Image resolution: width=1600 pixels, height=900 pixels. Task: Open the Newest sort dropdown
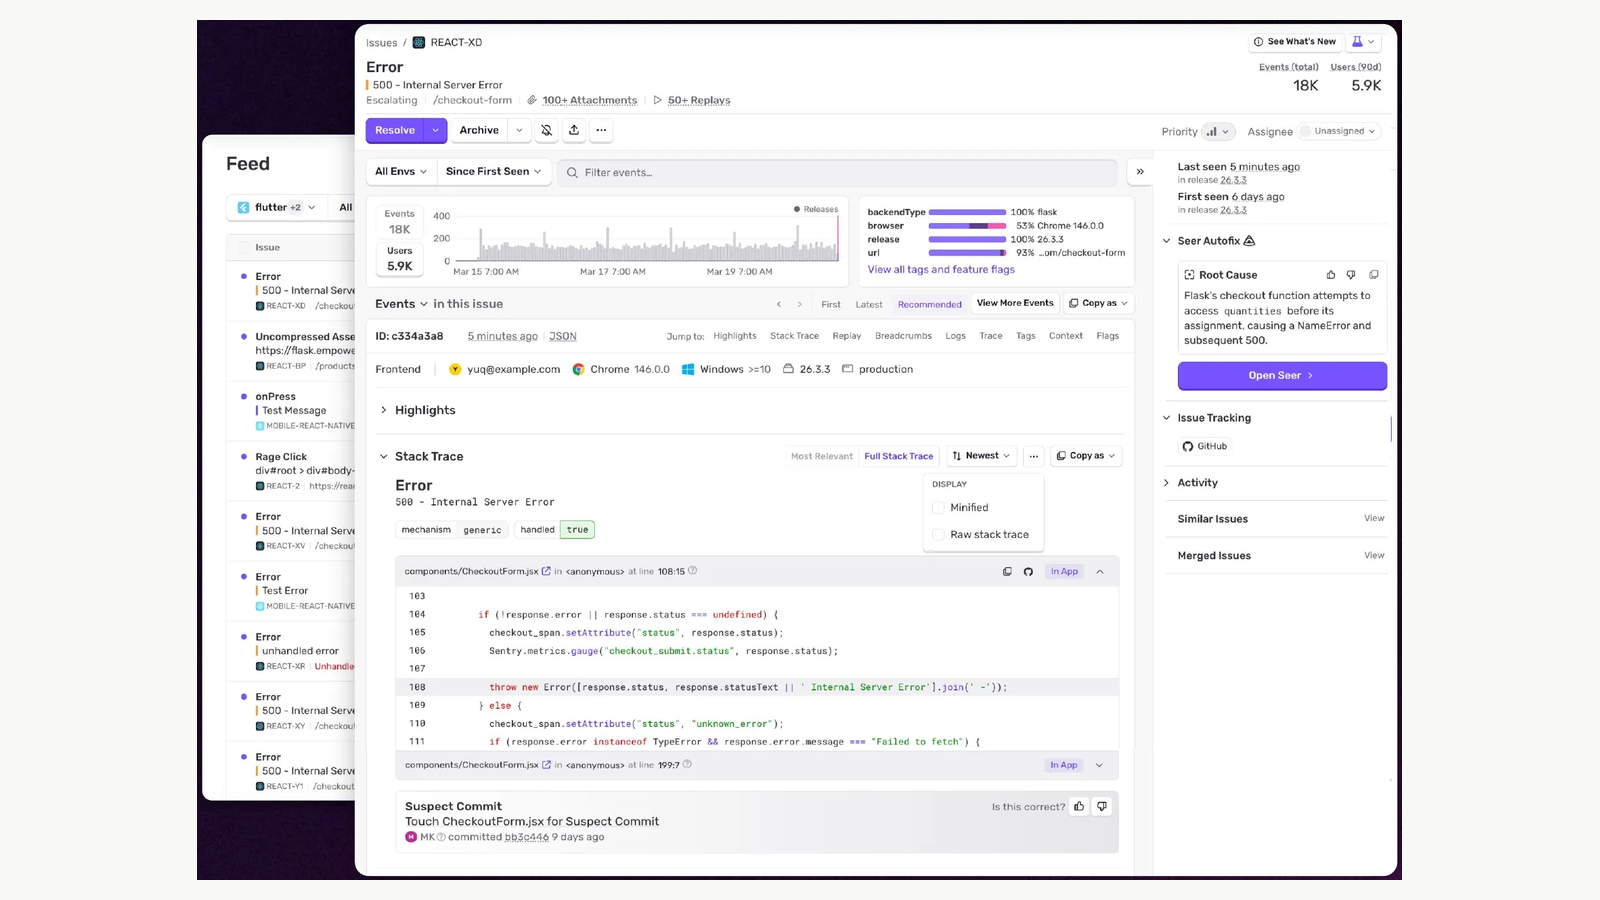click(x=981, y=456)
